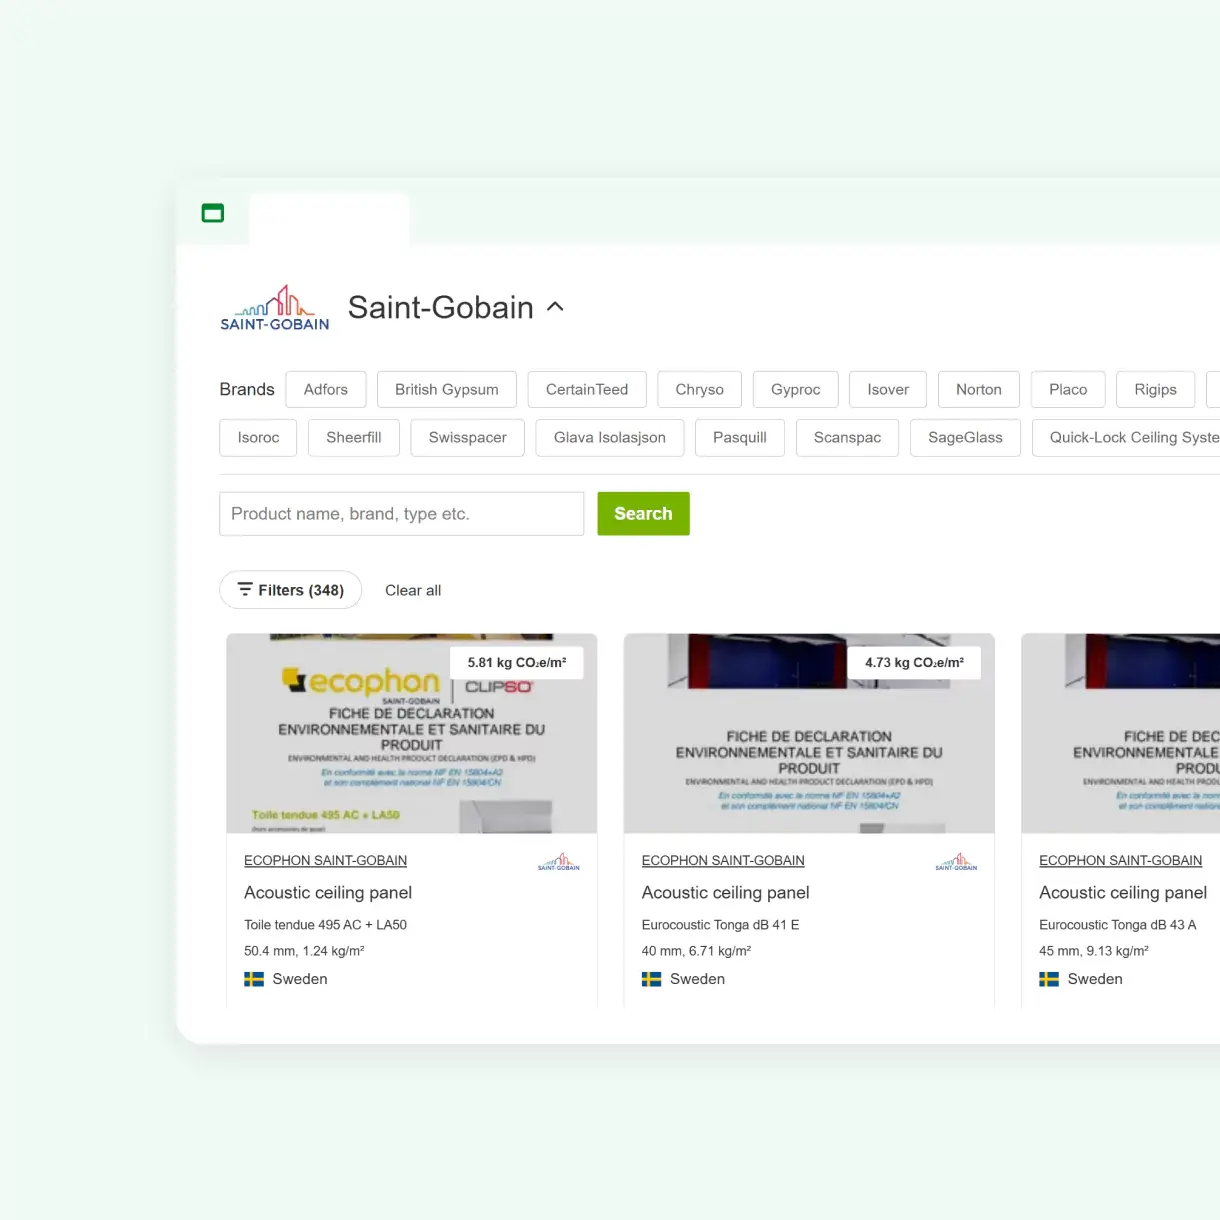The width and height of the screenshot is (1220, 1220).
Task: Click Sweden flag icon on Tonga dB 41 E card
Action: click(652, 980)
